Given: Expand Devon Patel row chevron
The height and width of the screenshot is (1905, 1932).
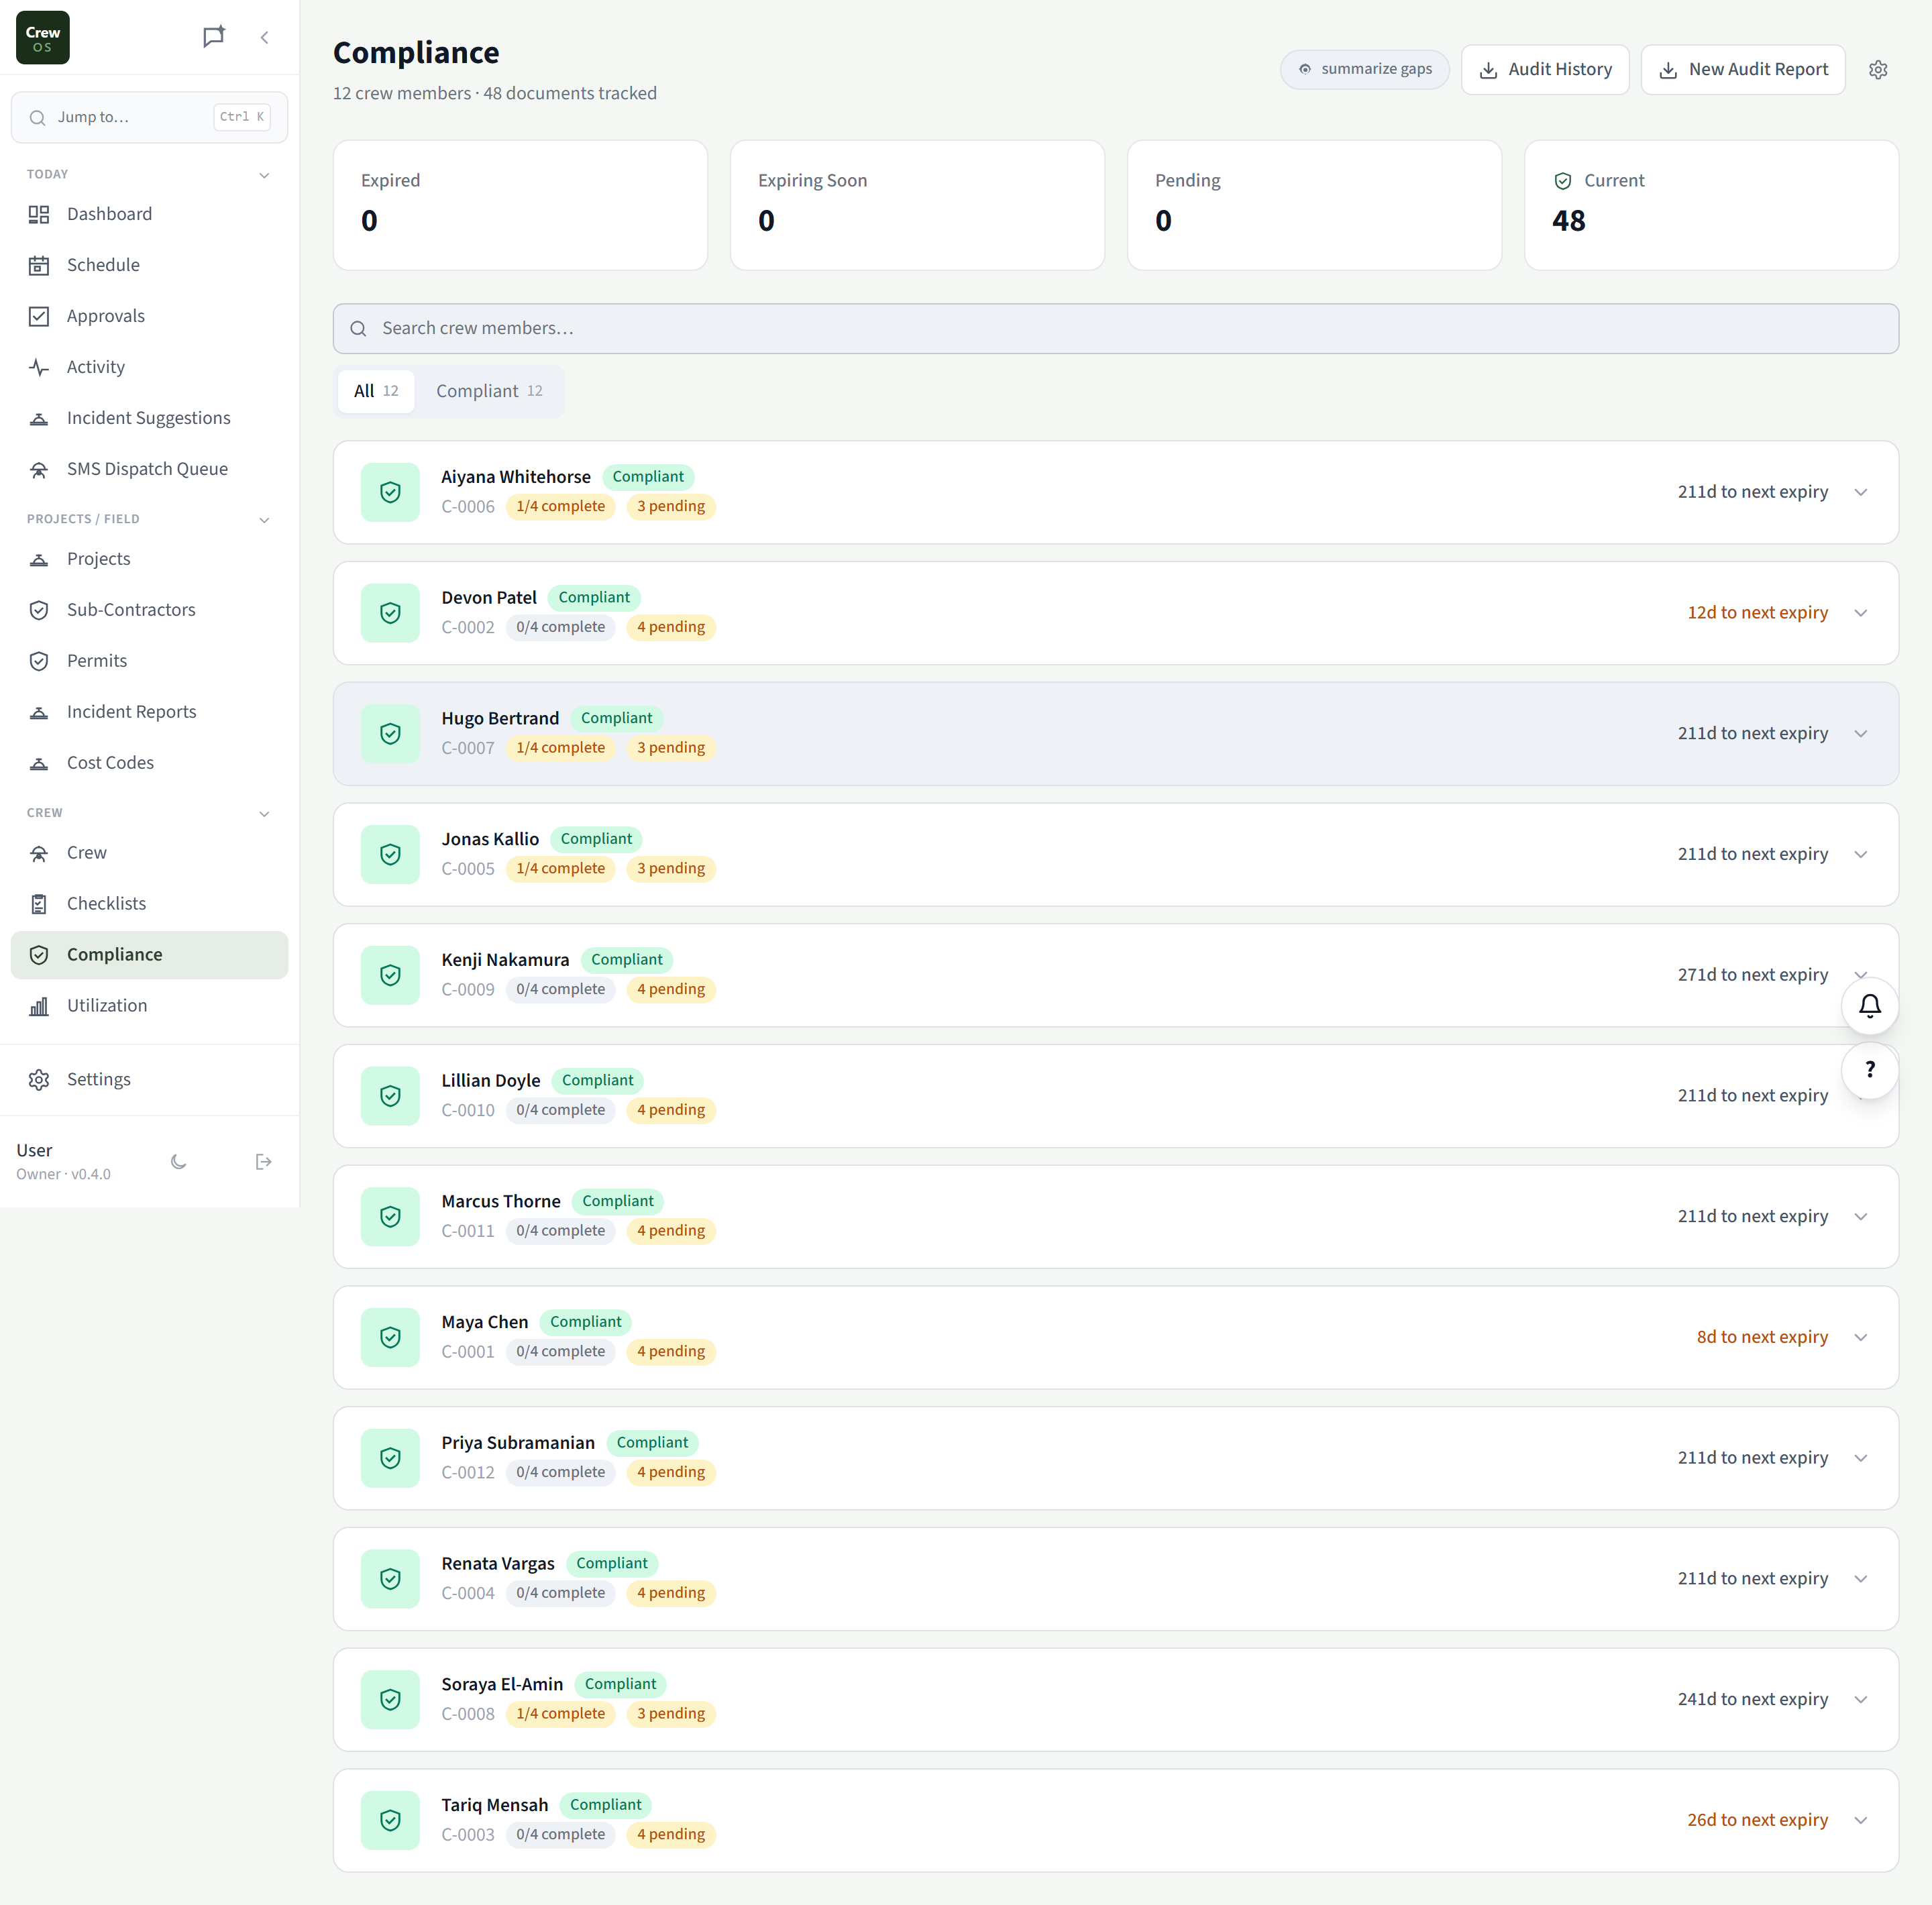Looking at the screenshot, I should click(1860, 613).
